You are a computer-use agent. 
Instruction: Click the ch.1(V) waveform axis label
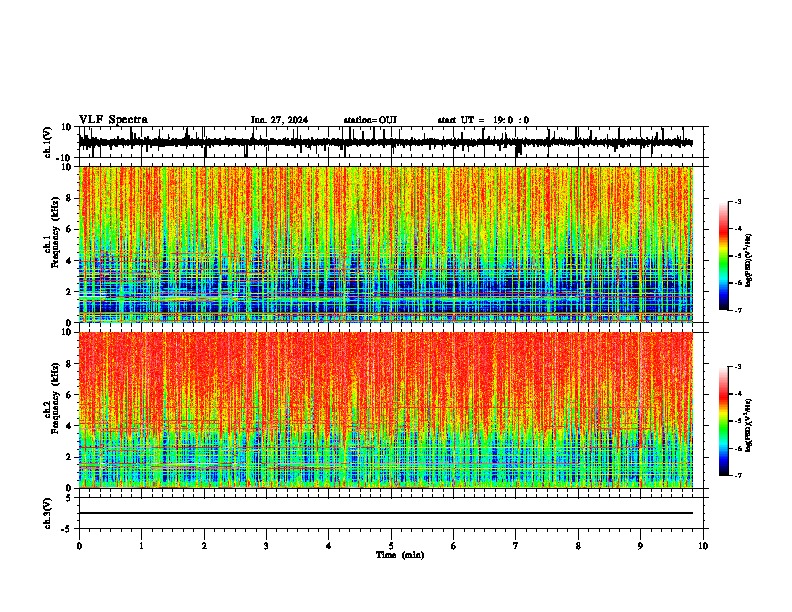[48, 142]
